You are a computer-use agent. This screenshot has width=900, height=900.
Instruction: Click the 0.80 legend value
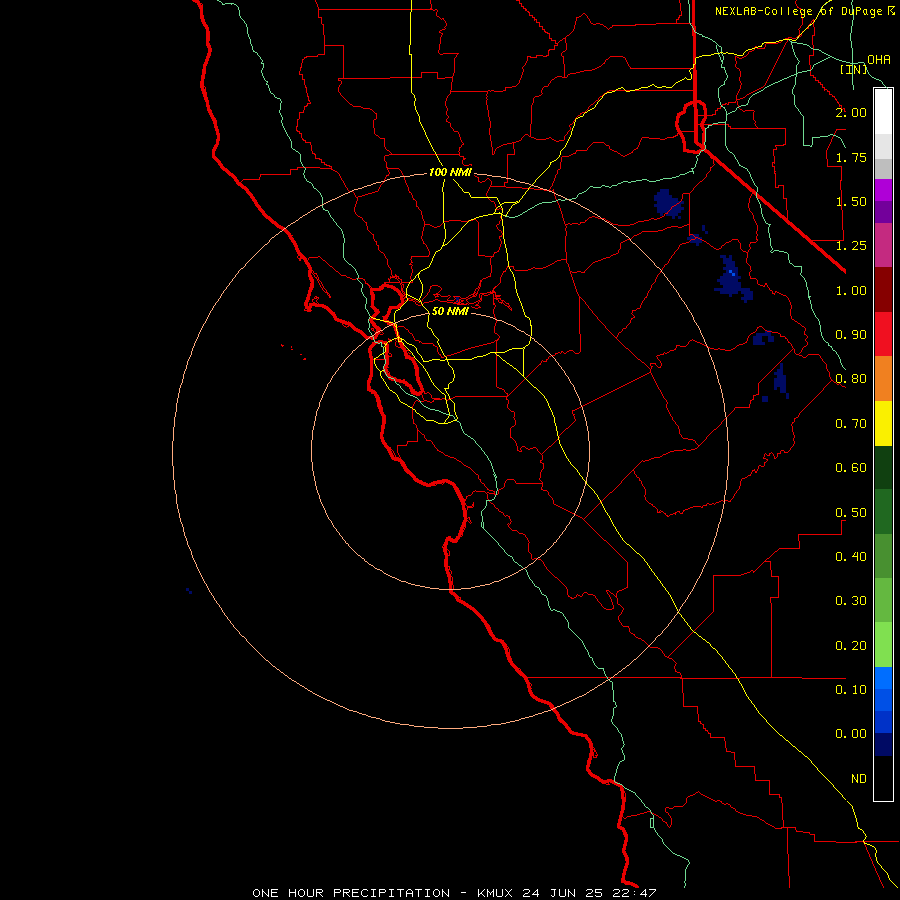[851, 379]
